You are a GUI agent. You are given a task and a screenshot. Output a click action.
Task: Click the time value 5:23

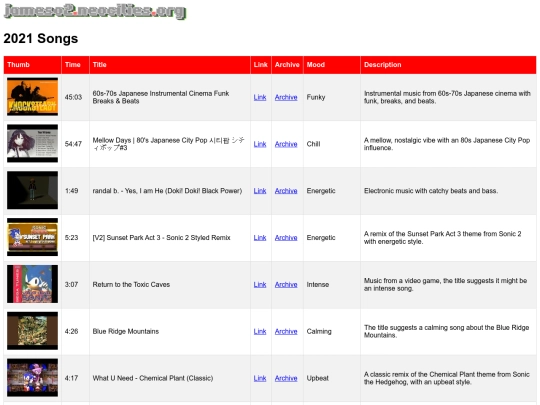pos(72,238)
